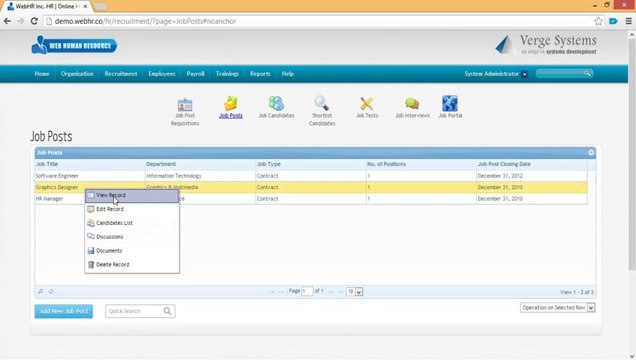Screen dimensions: 636x360
Task: Click December 31, 2012 closing date
Action: pyautogui.click(x=500, y=176)
